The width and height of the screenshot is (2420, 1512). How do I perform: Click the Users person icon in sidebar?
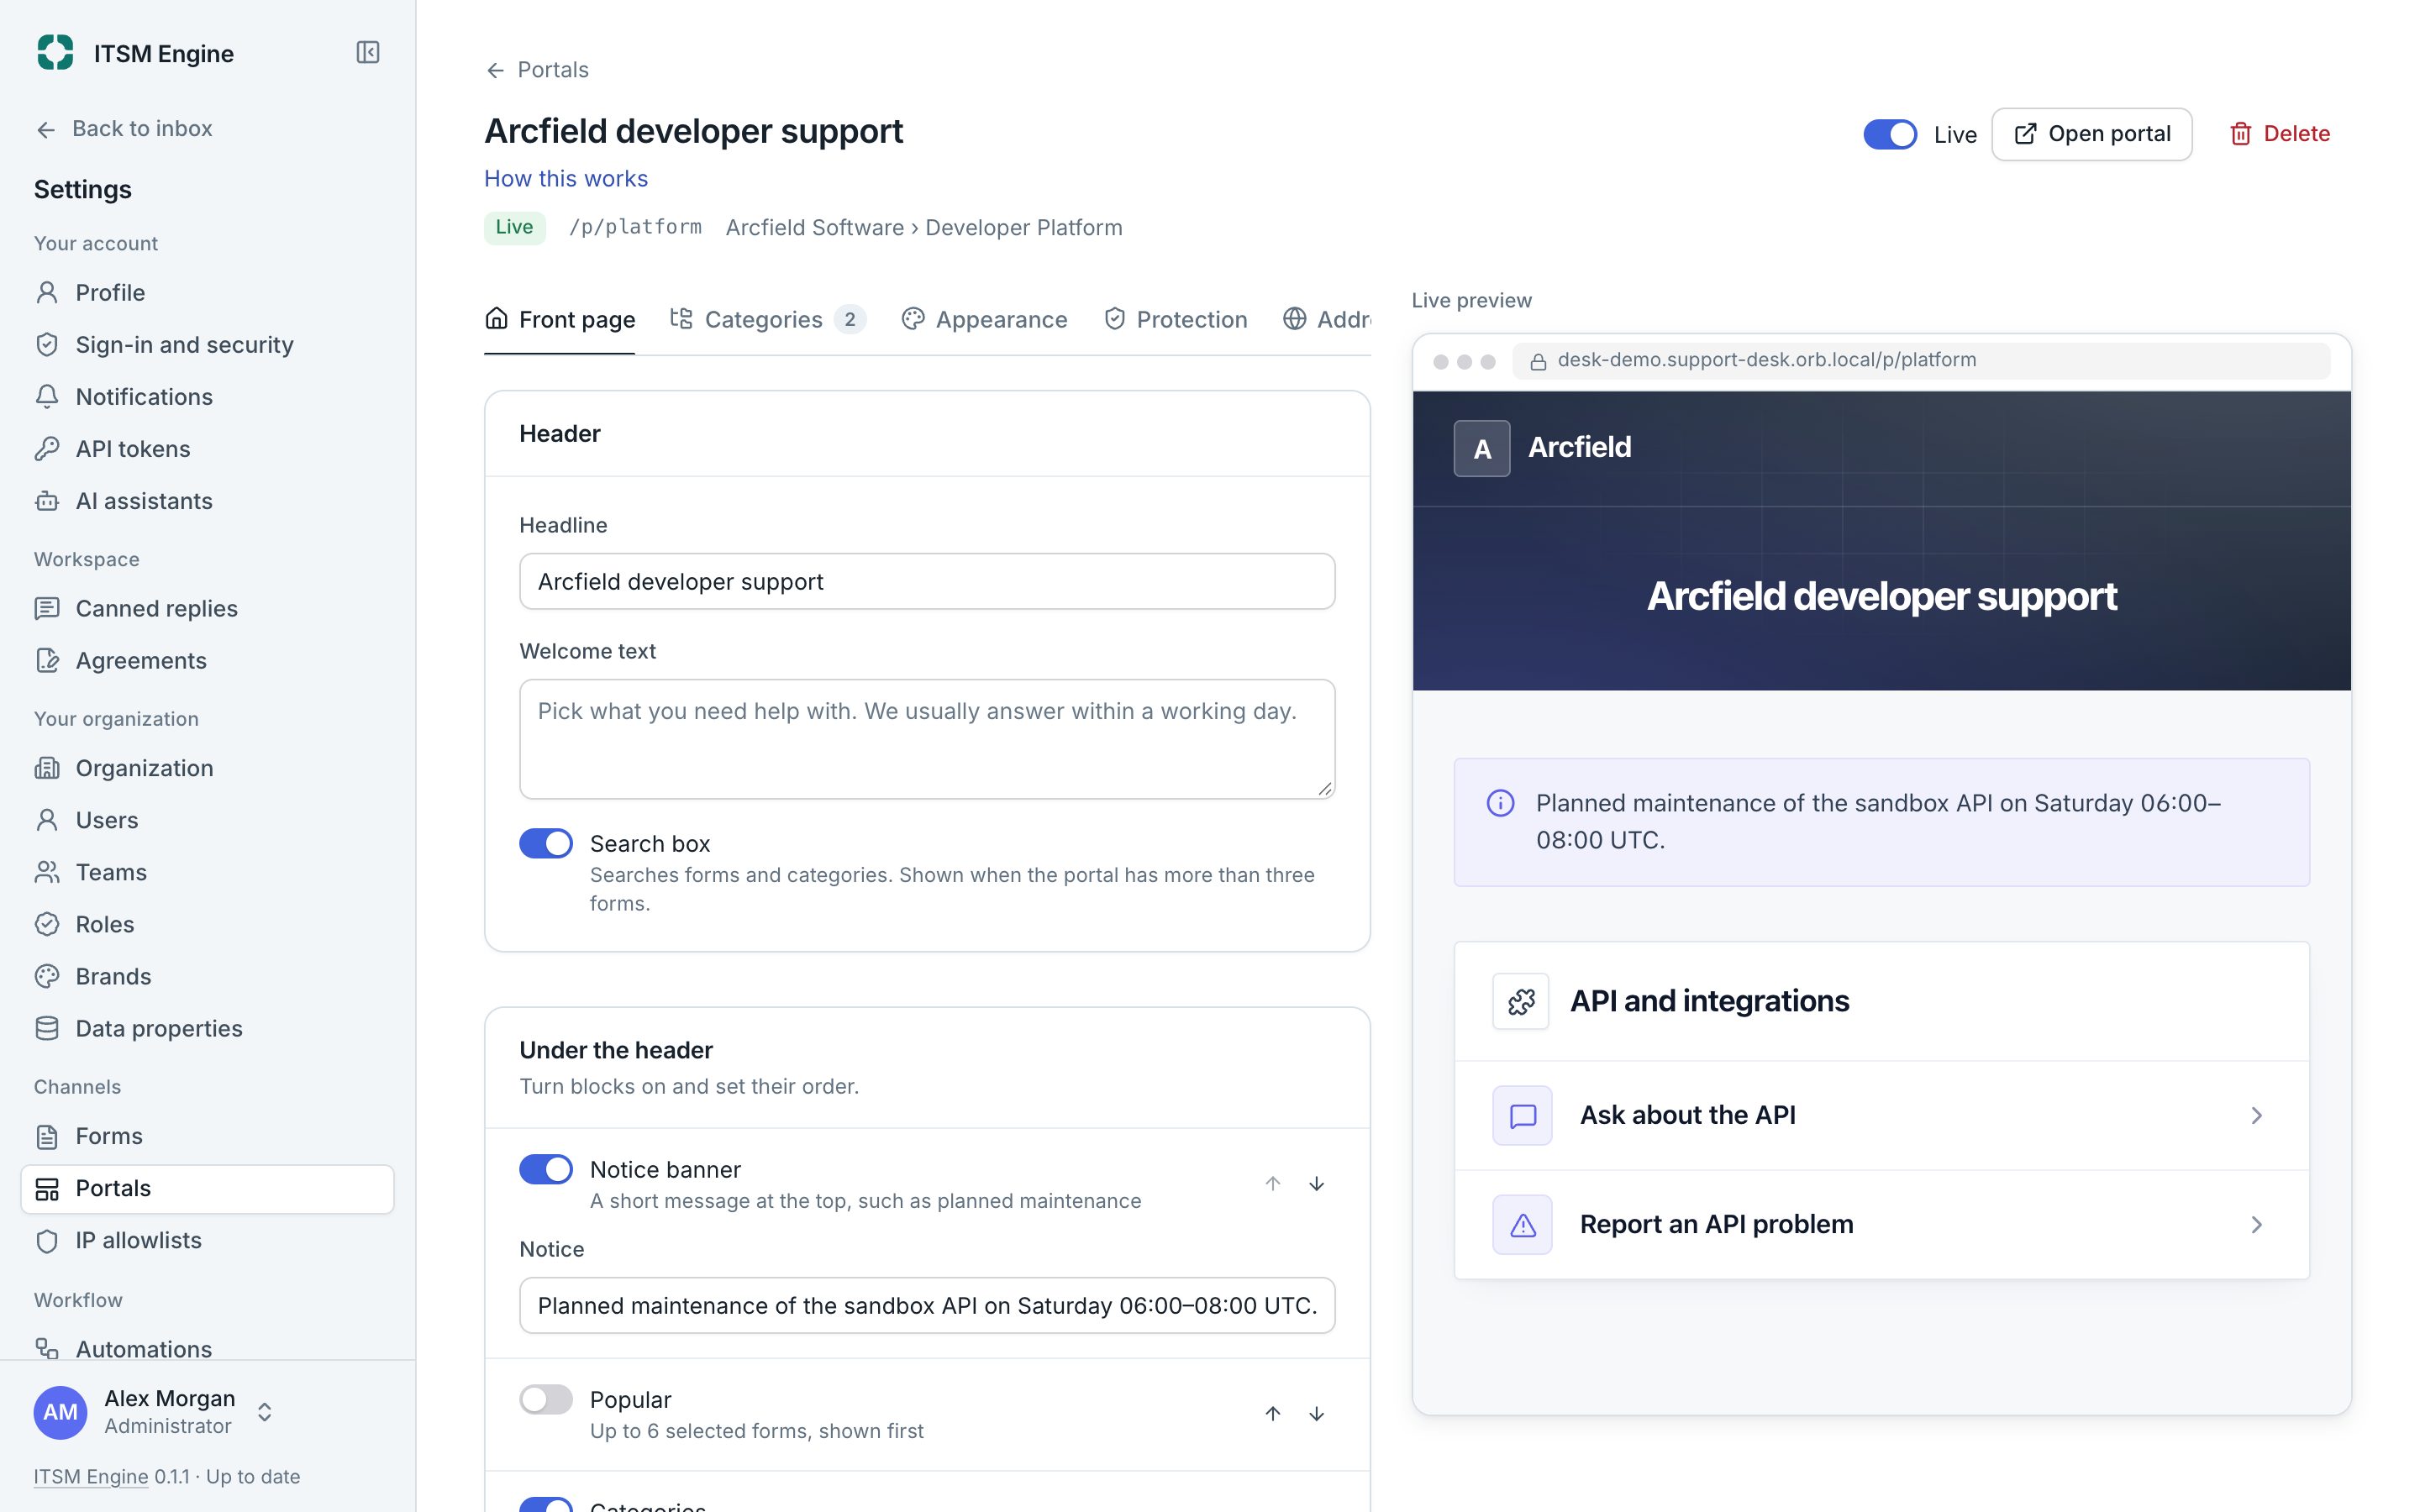click(x=47, y=819)
